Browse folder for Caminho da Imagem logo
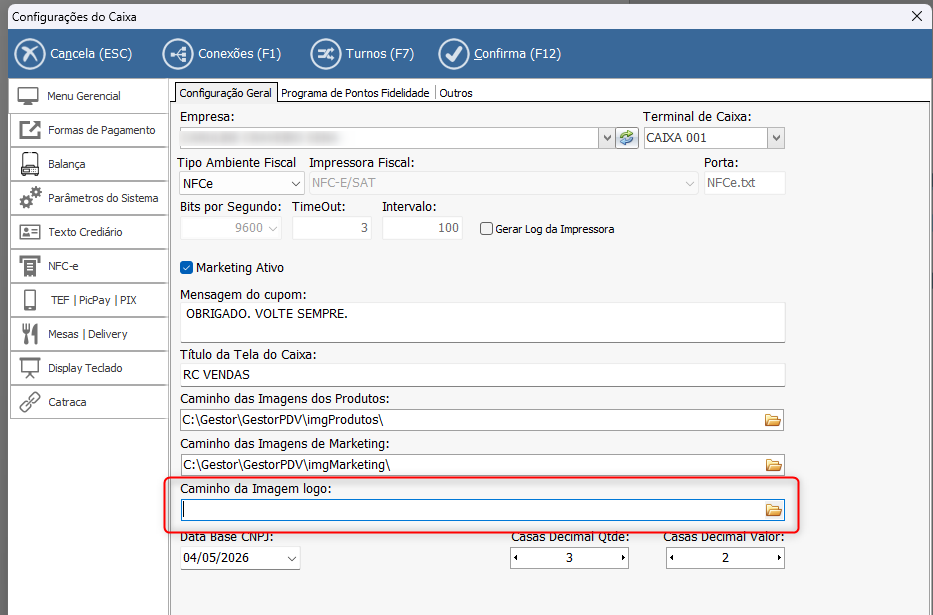Screen dimensions: 933x615 click(x=772, y=510)
